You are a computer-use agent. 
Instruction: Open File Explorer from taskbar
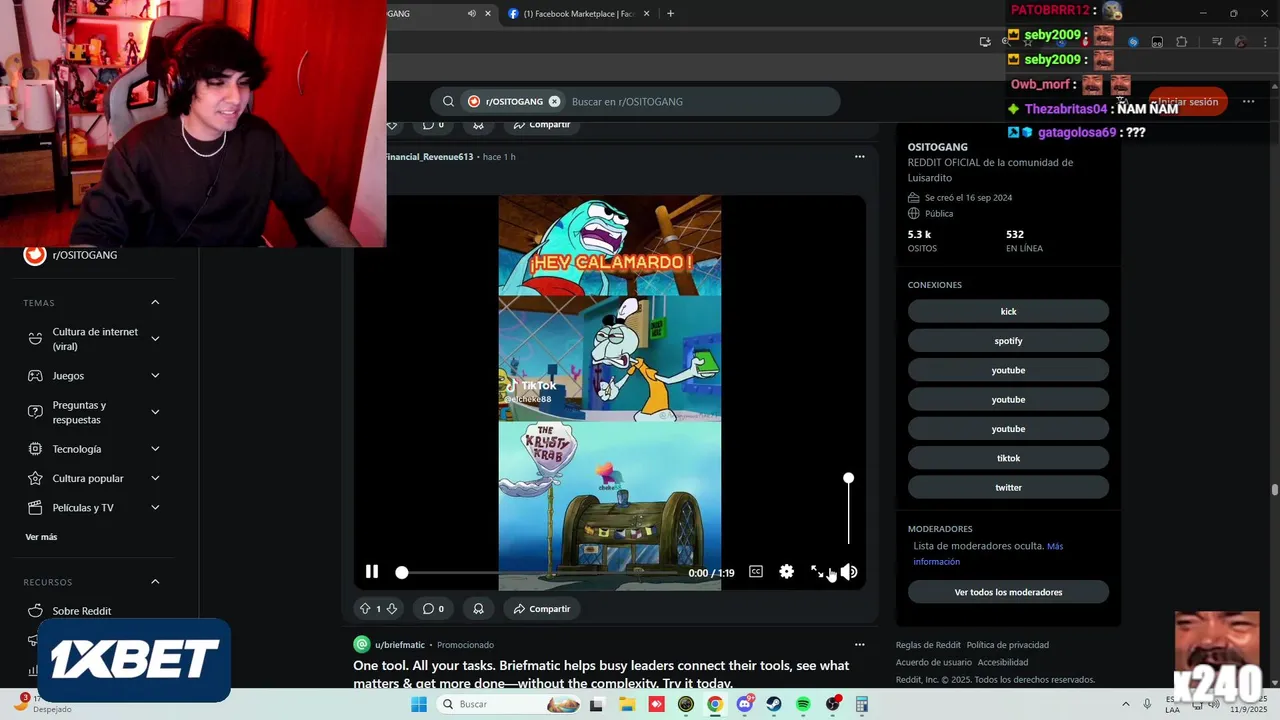[x=626, y=704]
